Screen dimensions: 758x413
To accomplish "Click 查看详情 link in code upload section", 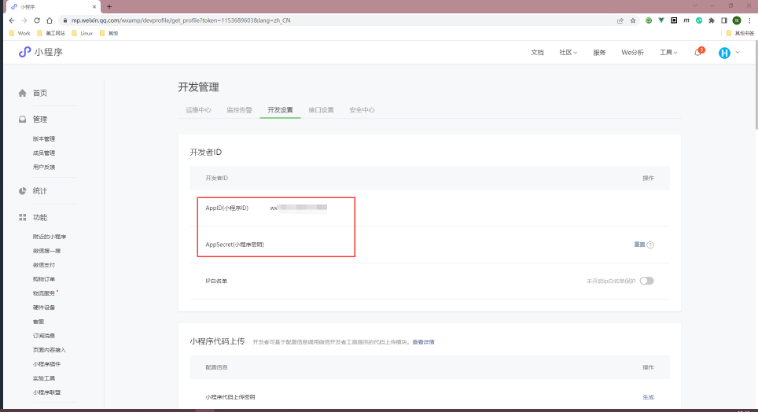I will 423,342.
